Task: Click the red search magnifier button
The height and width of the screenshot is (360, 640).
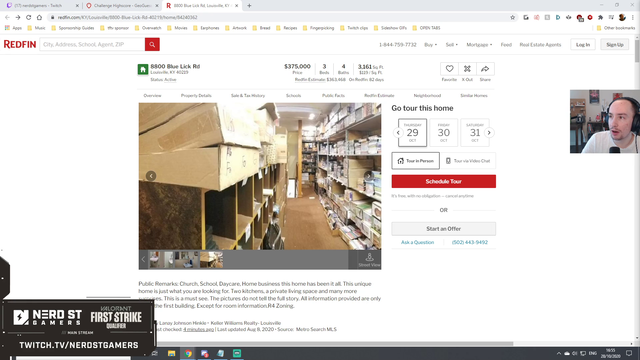Action: pyautogui.click(x=152, y=44)
